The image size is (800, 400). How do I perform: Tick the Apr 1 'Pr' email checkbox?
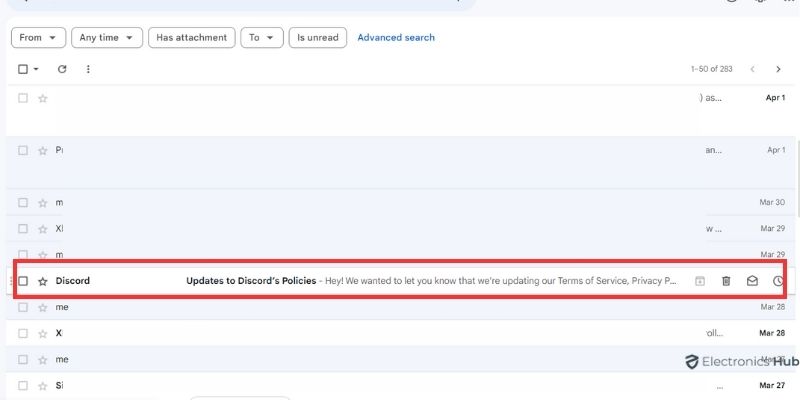coord(23,150)
